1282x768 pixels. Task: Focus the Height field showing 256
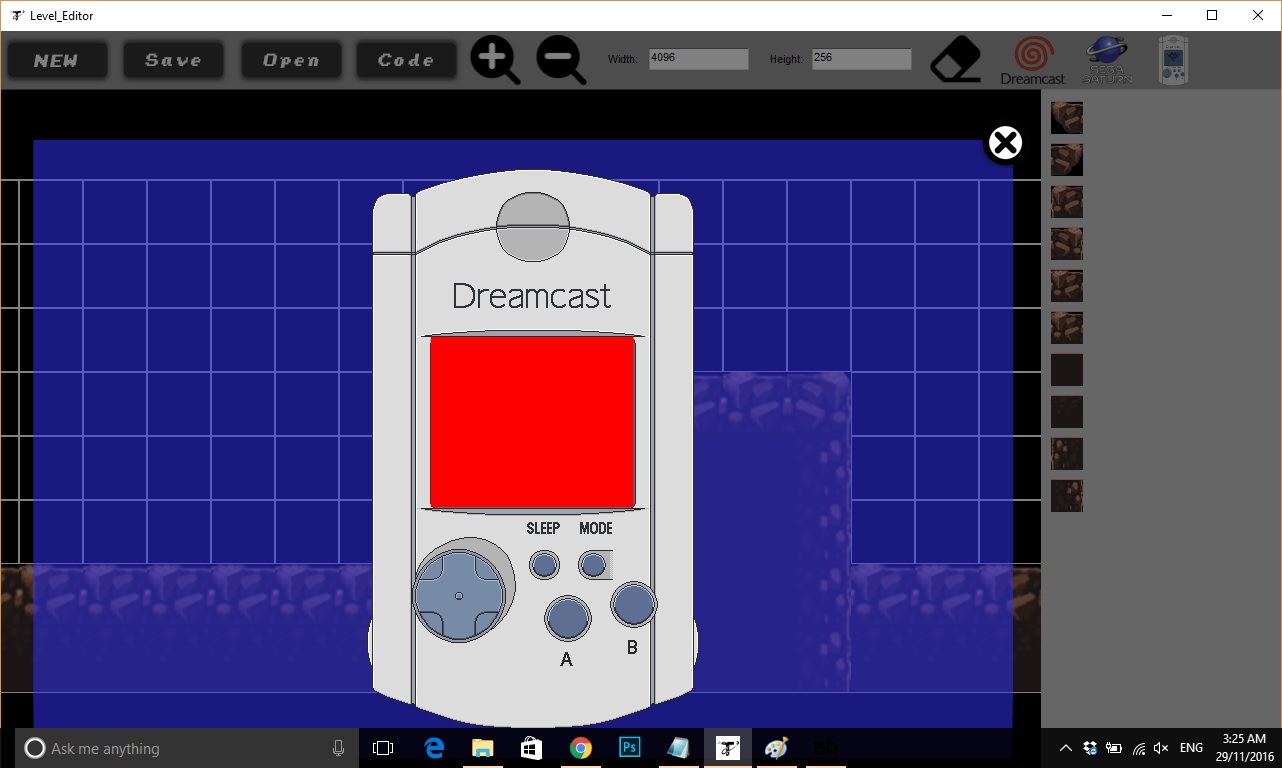pyautogui.click(x=861, y=59)
